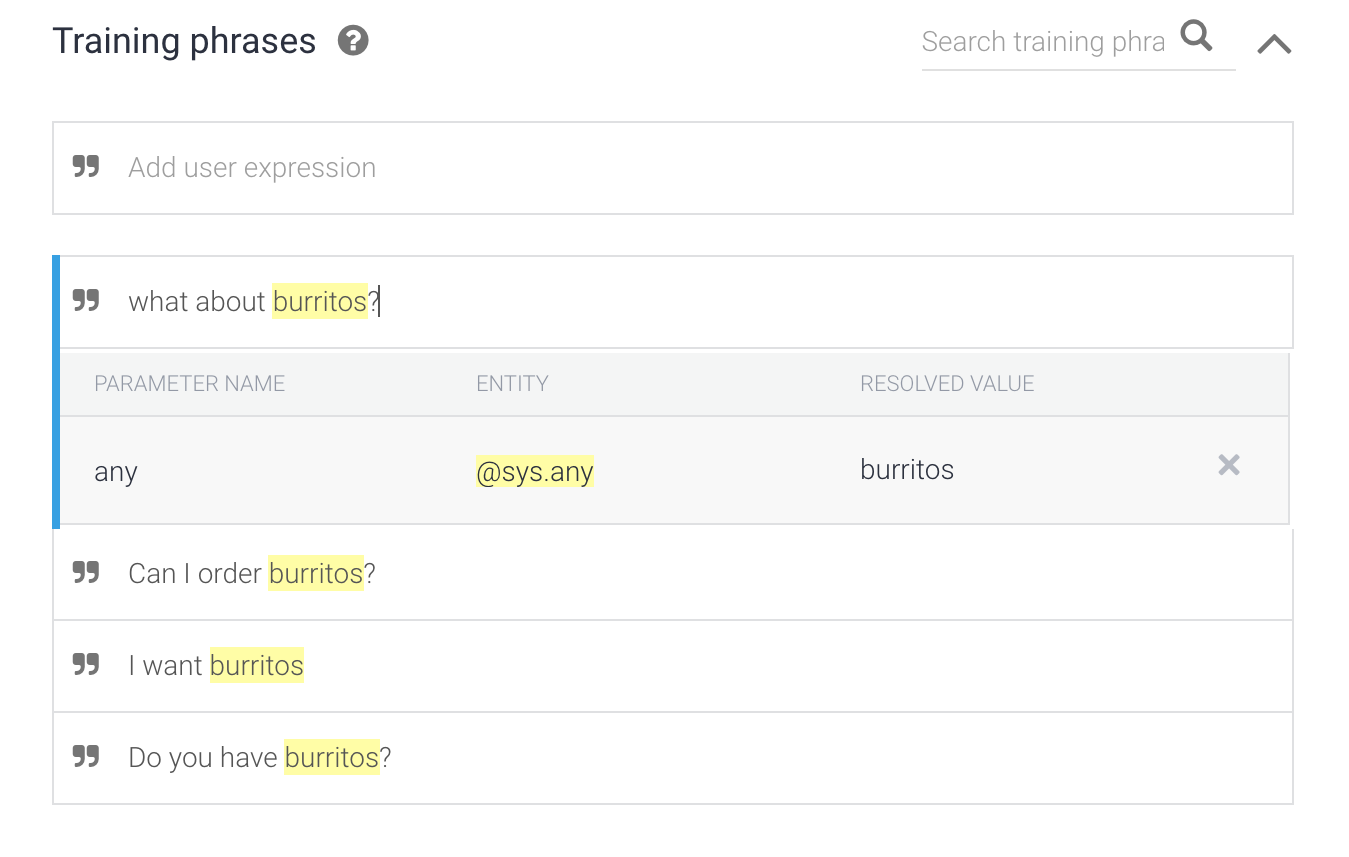Select highlighted "burritos" in "what about burritos?"
The height and width of the screenshot is (857, 1349).
(x=320, y=302)
